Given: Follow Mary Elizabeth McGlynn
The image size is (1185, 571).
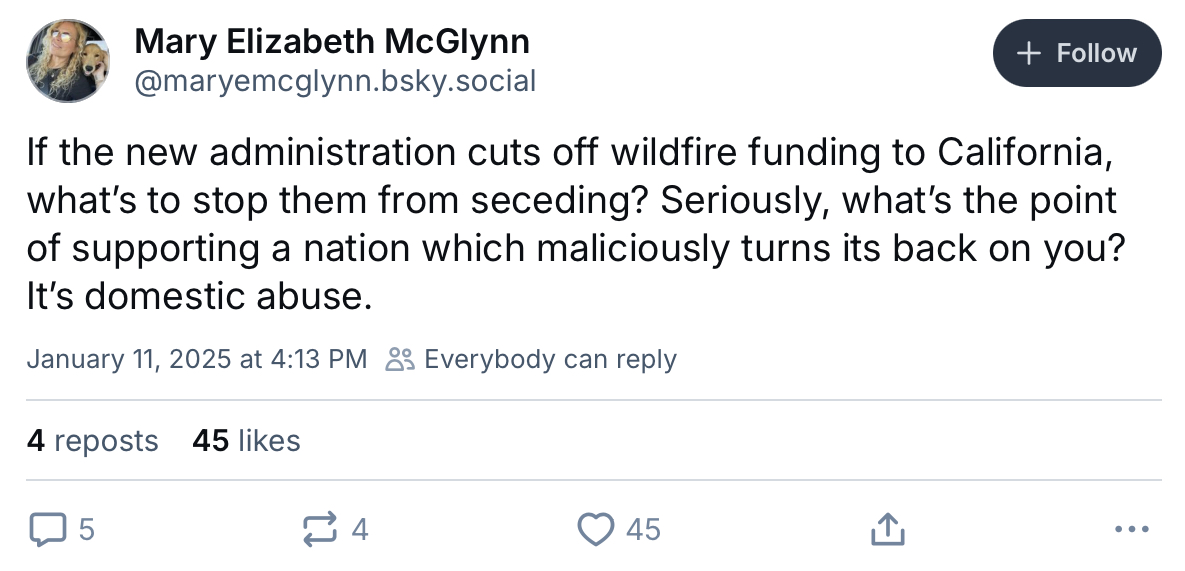Looking at the screenshot, I should 1077,53.
